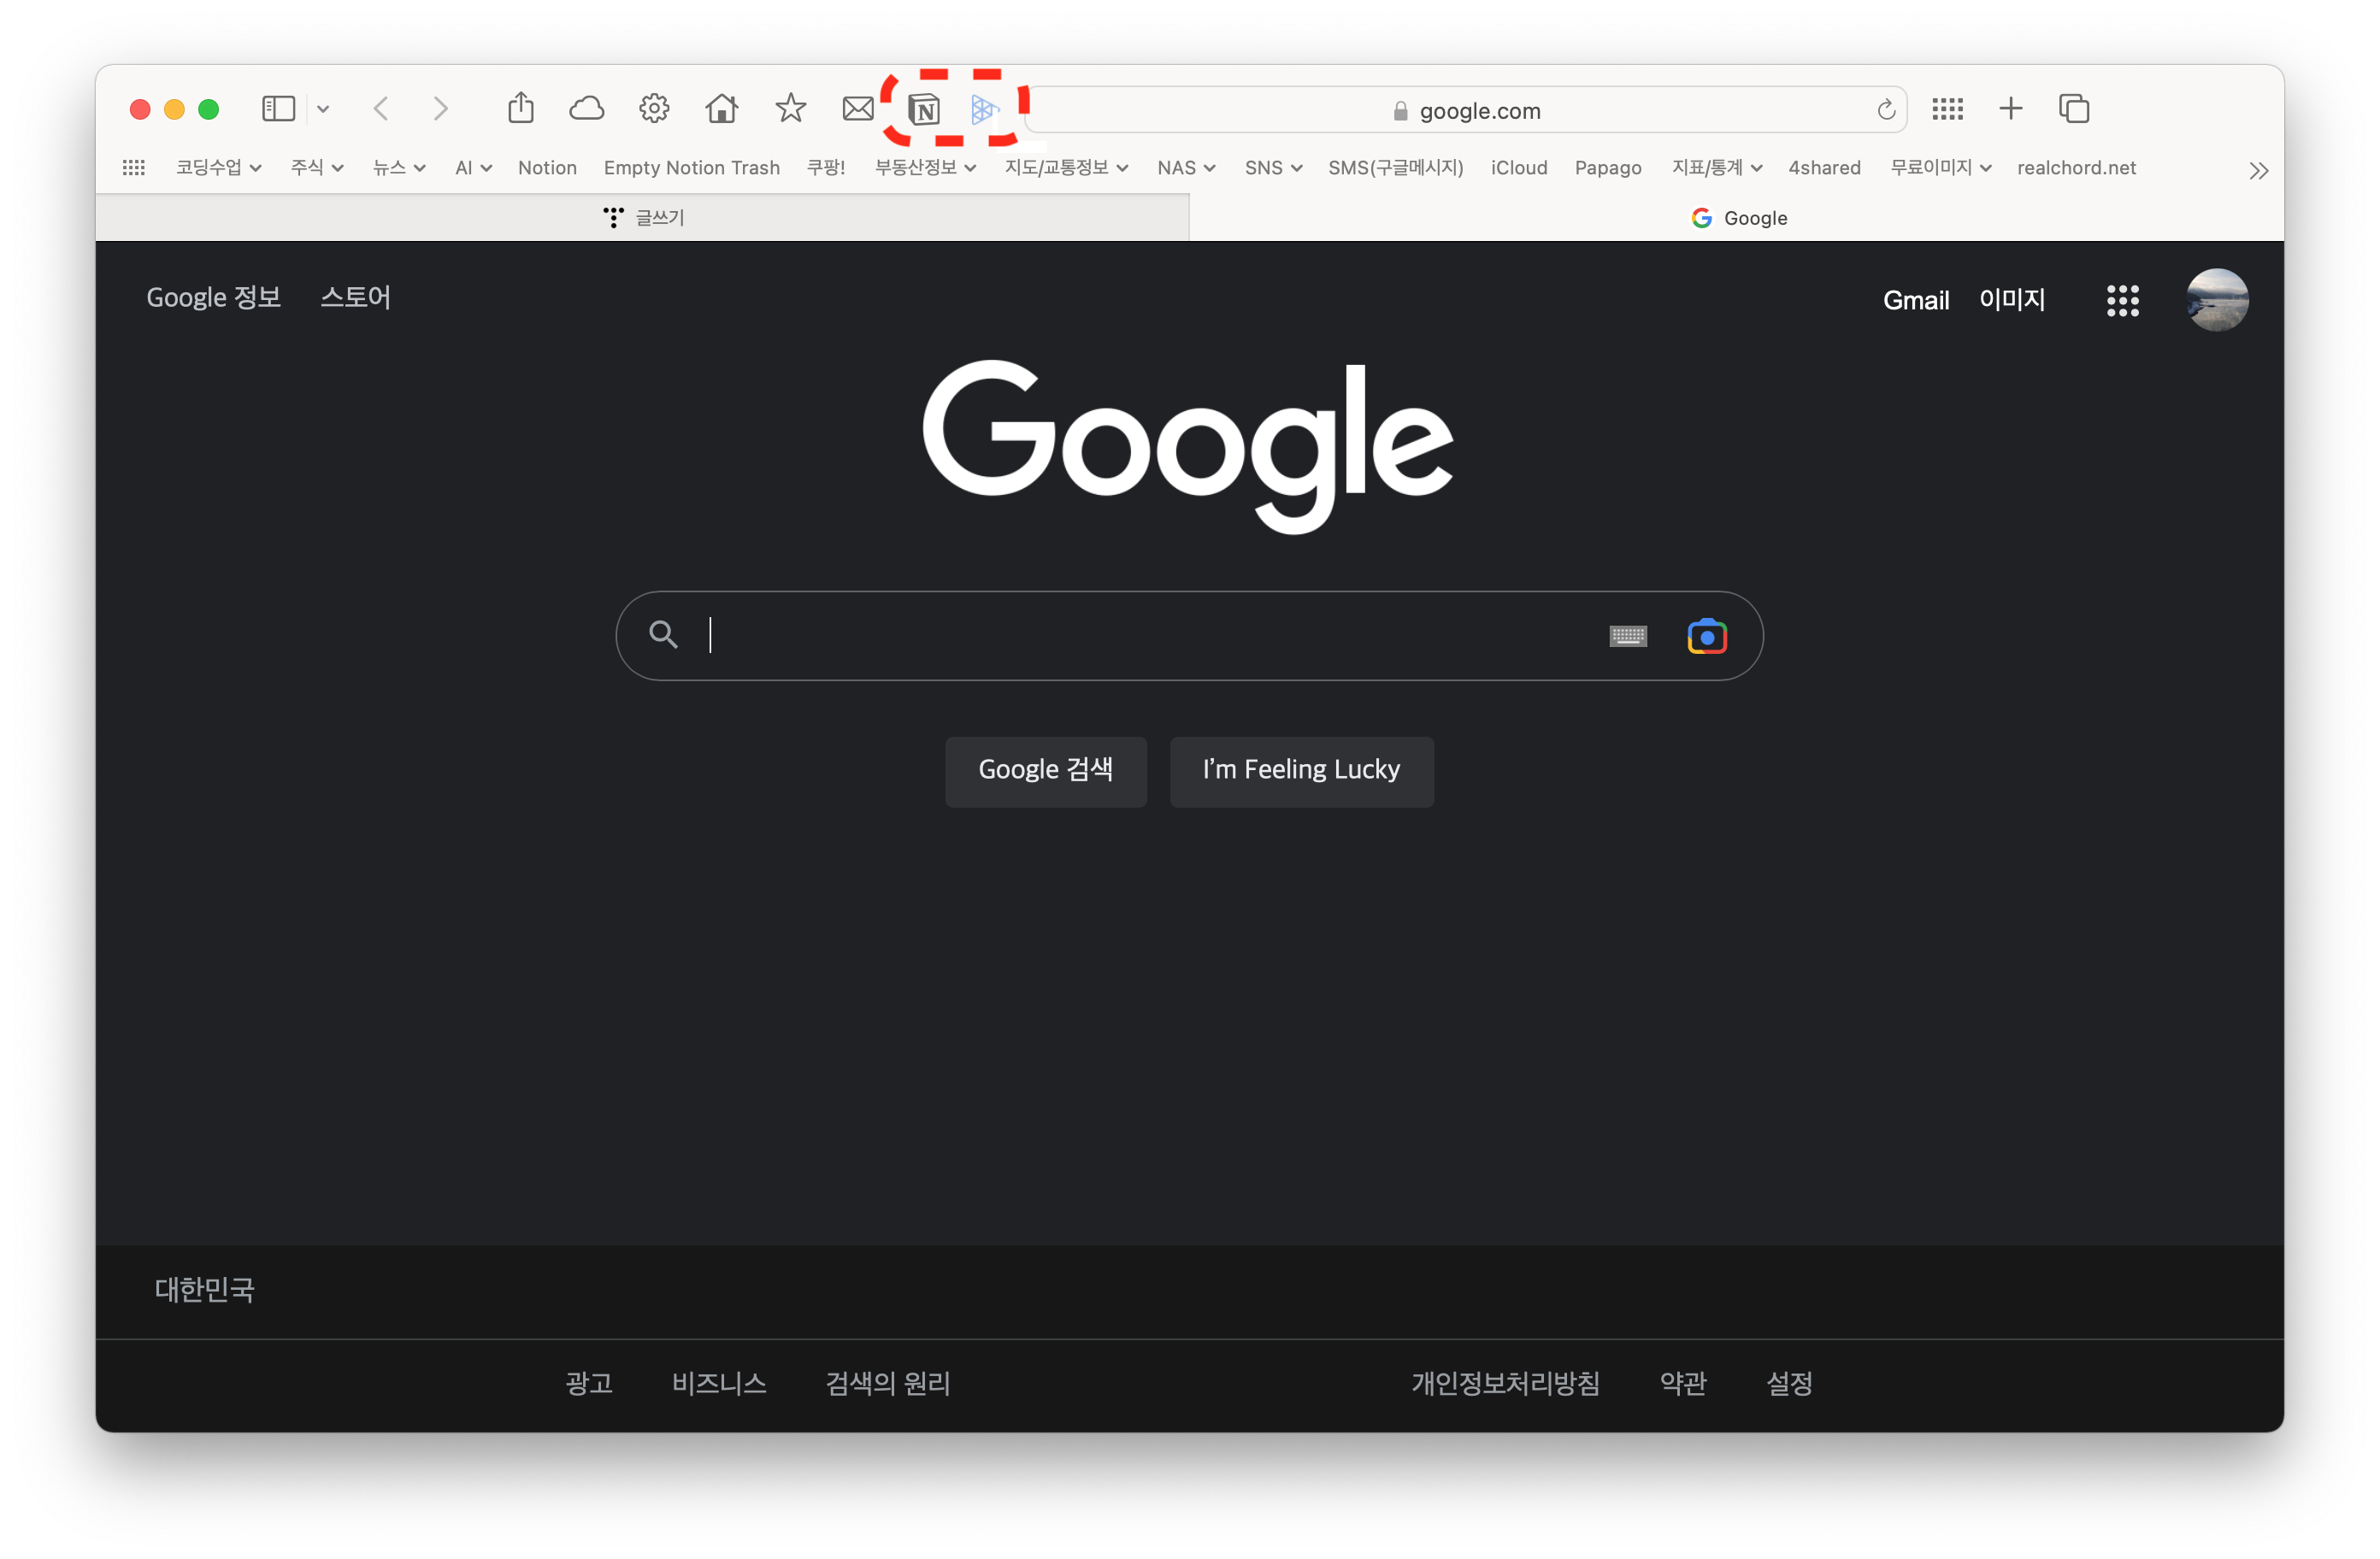Click the Share icon in Safari toolbar
This screenshot has height=1559, width=2380.
coord(521,108)
